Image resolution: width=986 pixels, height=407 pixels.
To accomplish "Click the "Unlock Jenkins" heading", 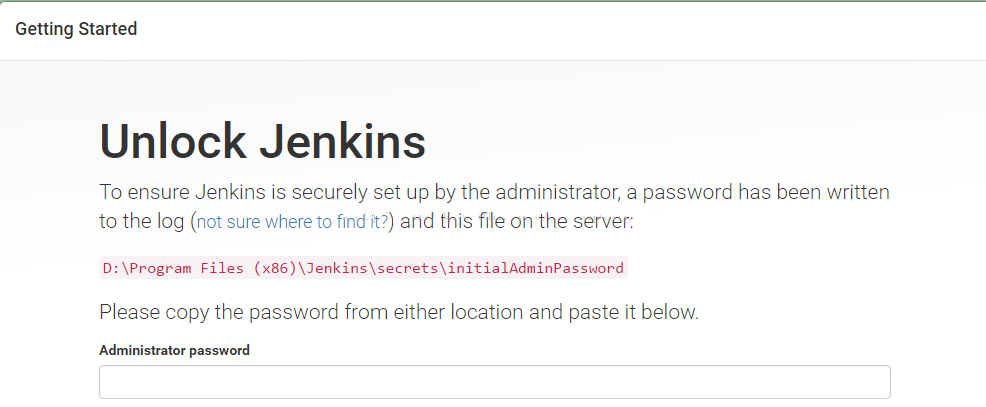I will [263, 141].
